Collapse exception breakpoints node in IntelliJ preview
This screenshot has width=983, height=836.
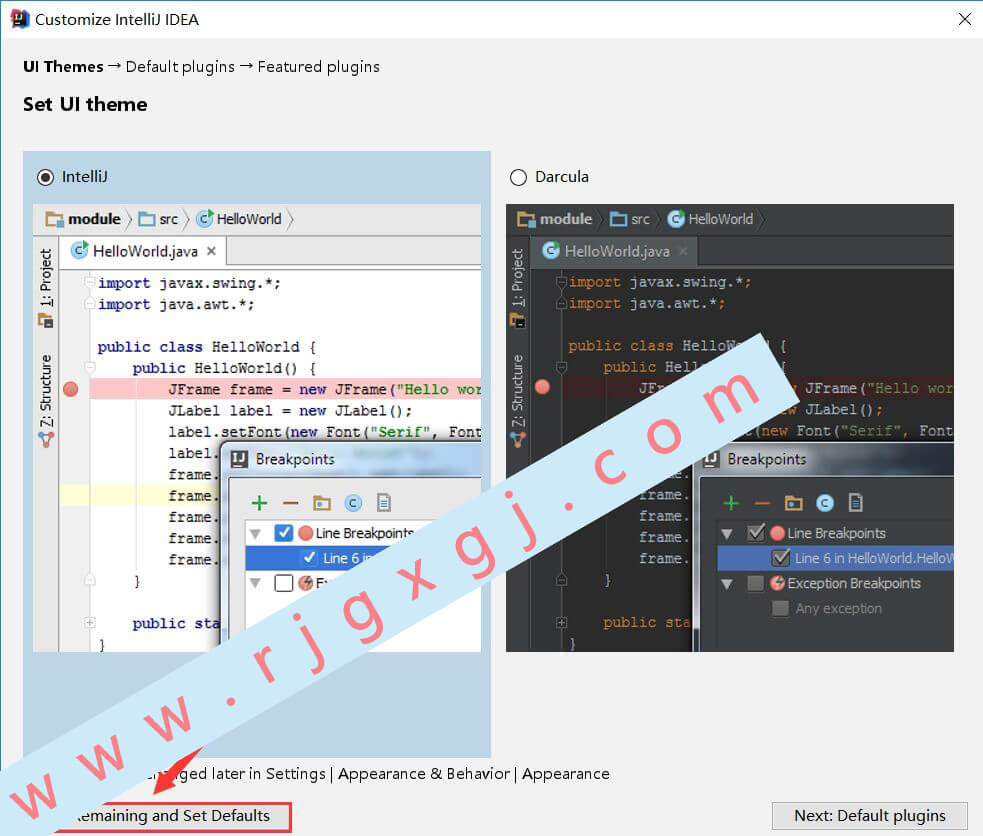click(256, 583)
